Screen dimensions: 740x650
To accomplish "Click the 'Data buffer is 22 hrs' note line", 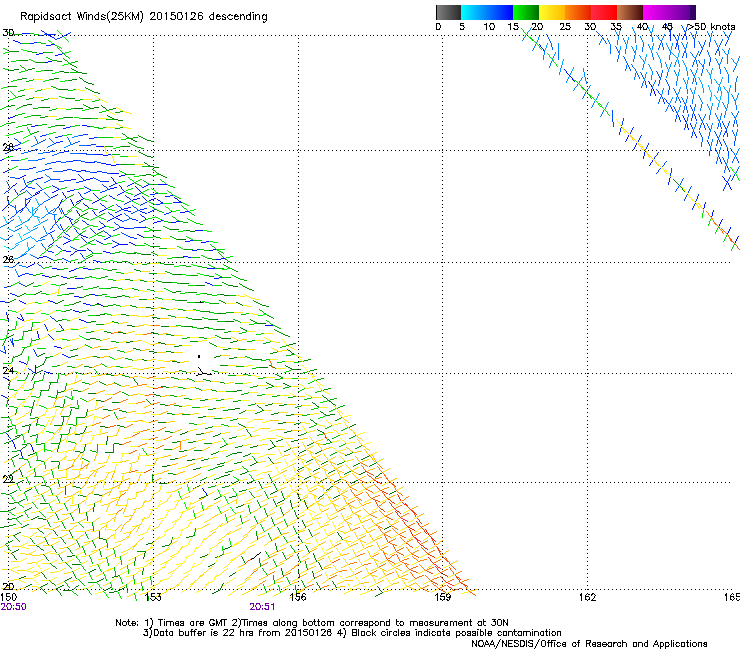I will [x=352, y=633].
